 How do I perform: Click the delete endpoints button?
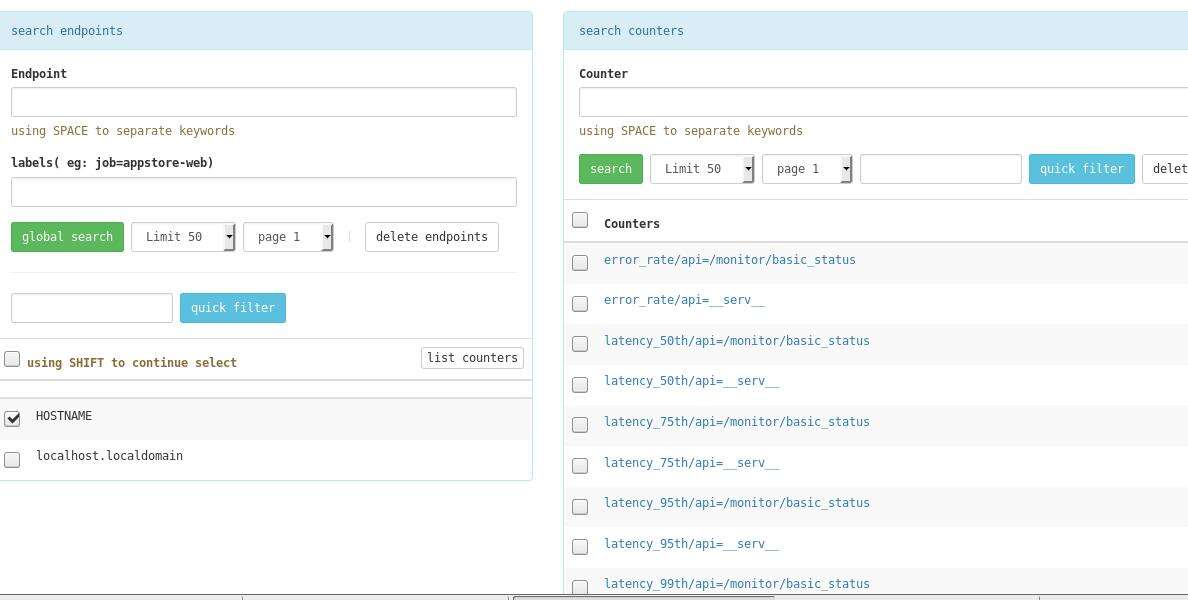pos(431,237)
